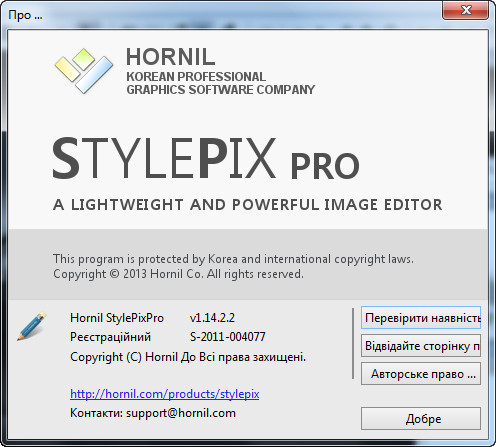Open the Авторське право ... button
Screen dimensions: 496x447
pos(421,374)
